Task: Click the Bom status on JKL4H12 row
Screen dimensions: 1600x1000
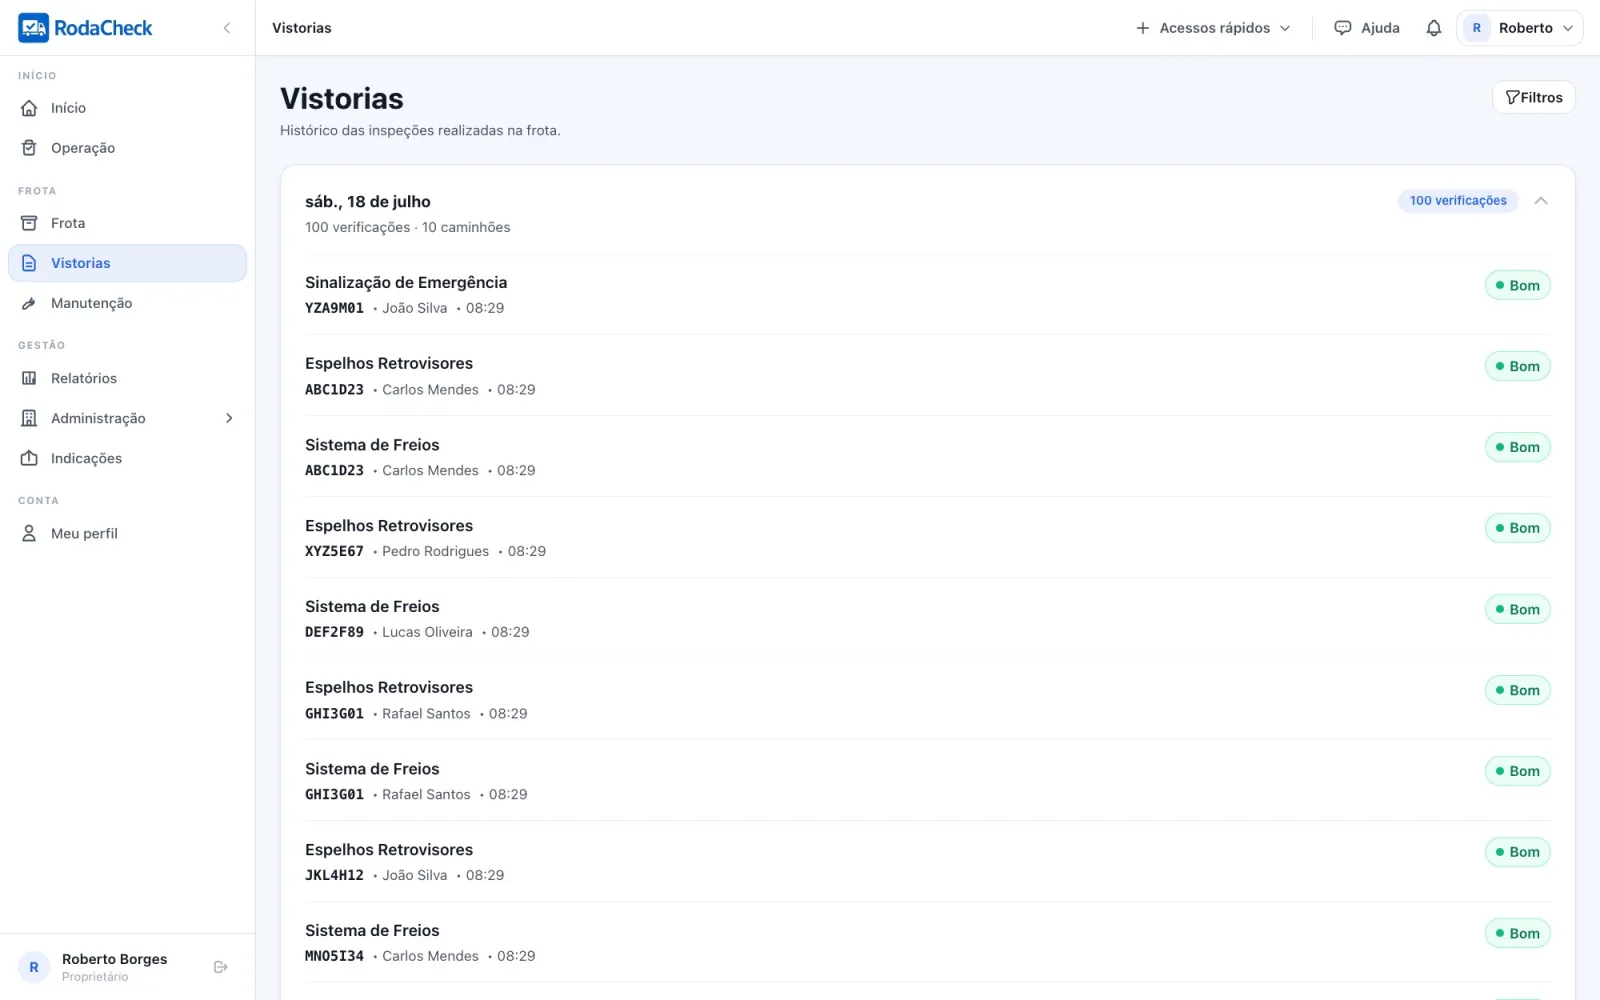Action: coord(1518,852)
